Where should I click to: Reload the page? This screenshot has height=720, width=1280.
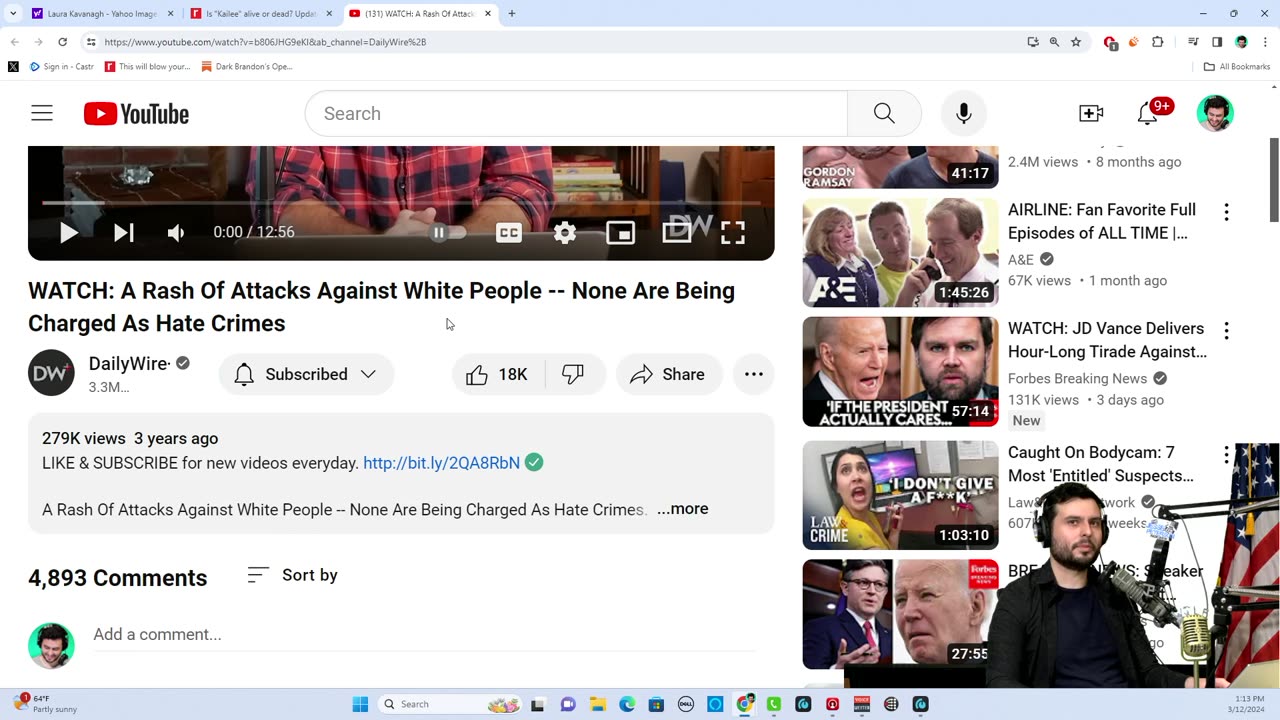[62, 42]
